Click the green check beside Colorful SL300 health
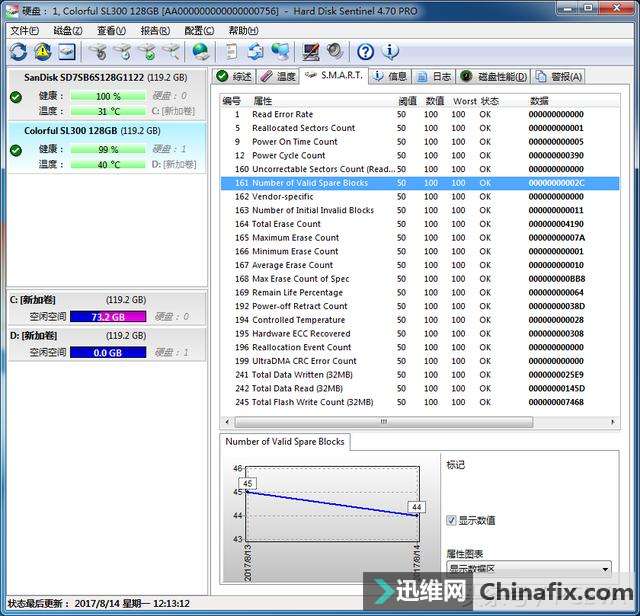Image resolution: width=640 pixels, height=616 pixels. [x=16, y=151]
